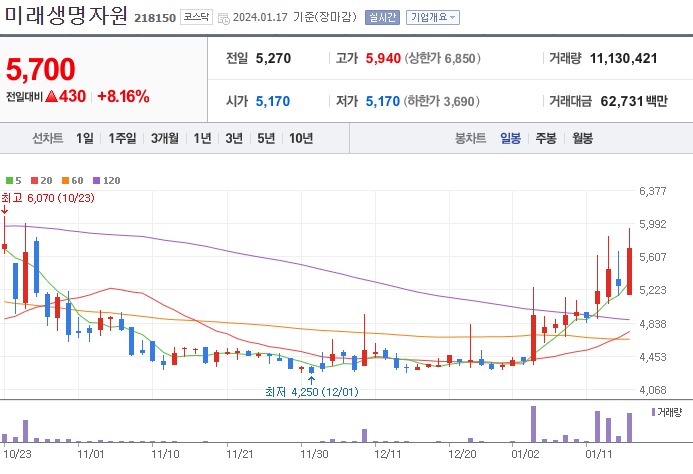Click the 01/02 date axis label

(x=525, y=454)
